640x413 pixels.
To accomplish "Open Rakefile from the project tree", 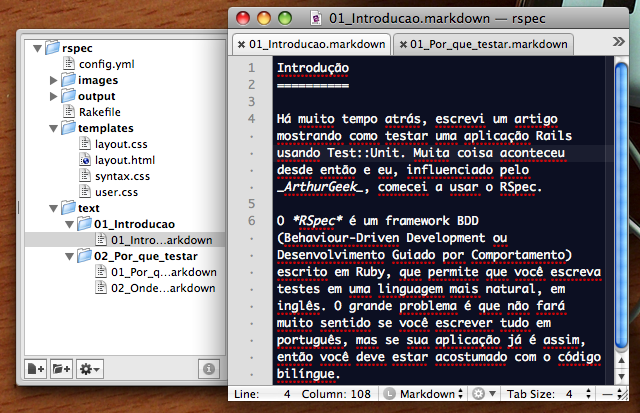I will [100, 112].
